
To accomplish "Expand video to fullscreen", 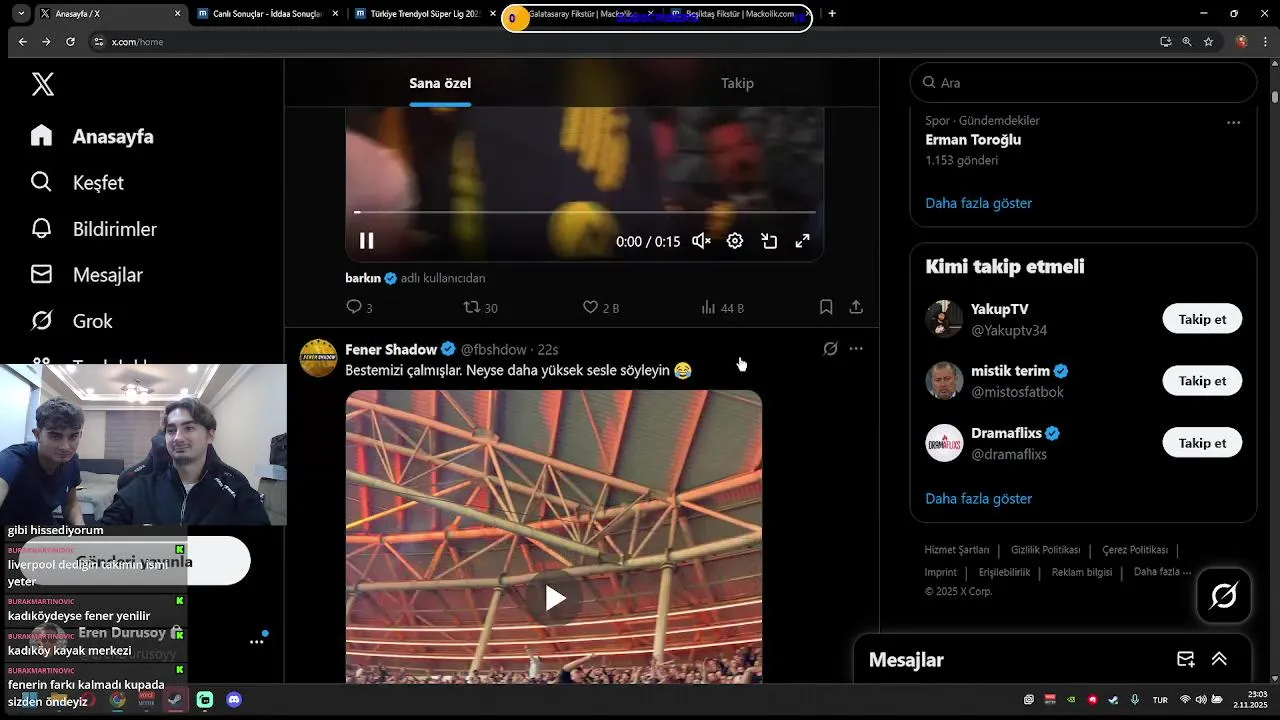I will coord(802,241).
